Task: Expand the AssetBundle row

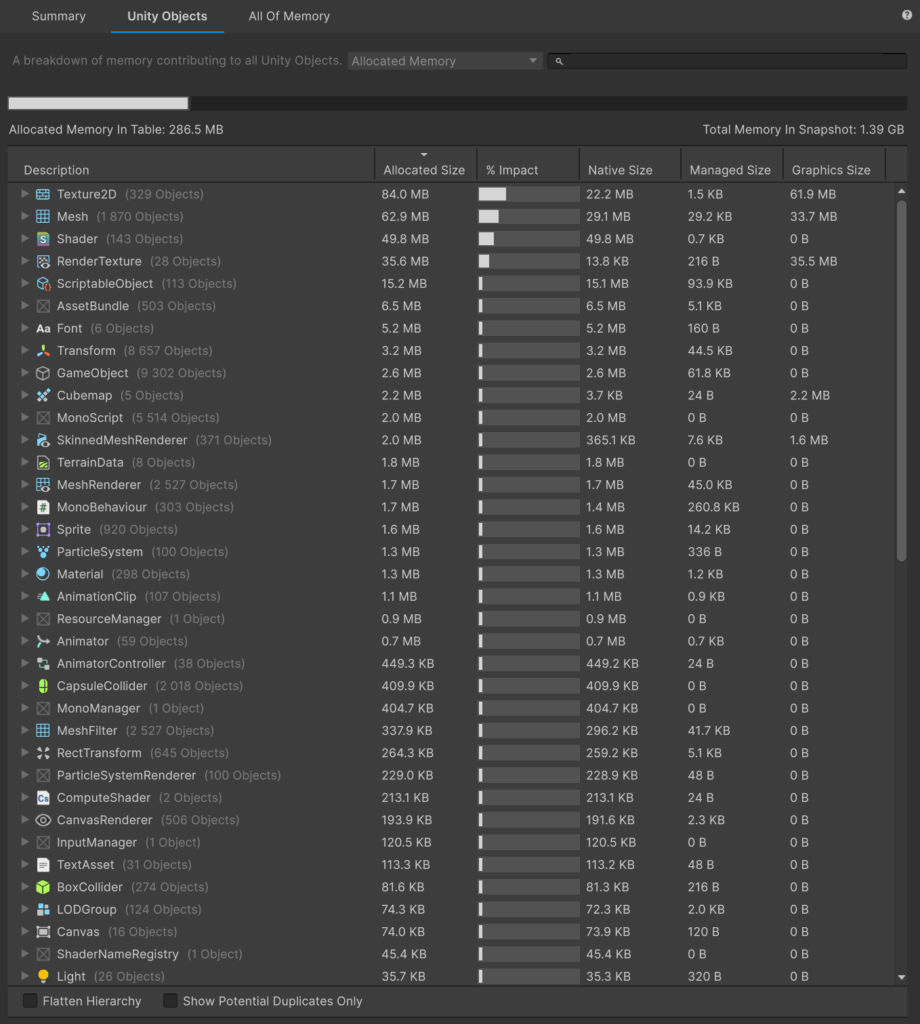Action: [24, 306]
